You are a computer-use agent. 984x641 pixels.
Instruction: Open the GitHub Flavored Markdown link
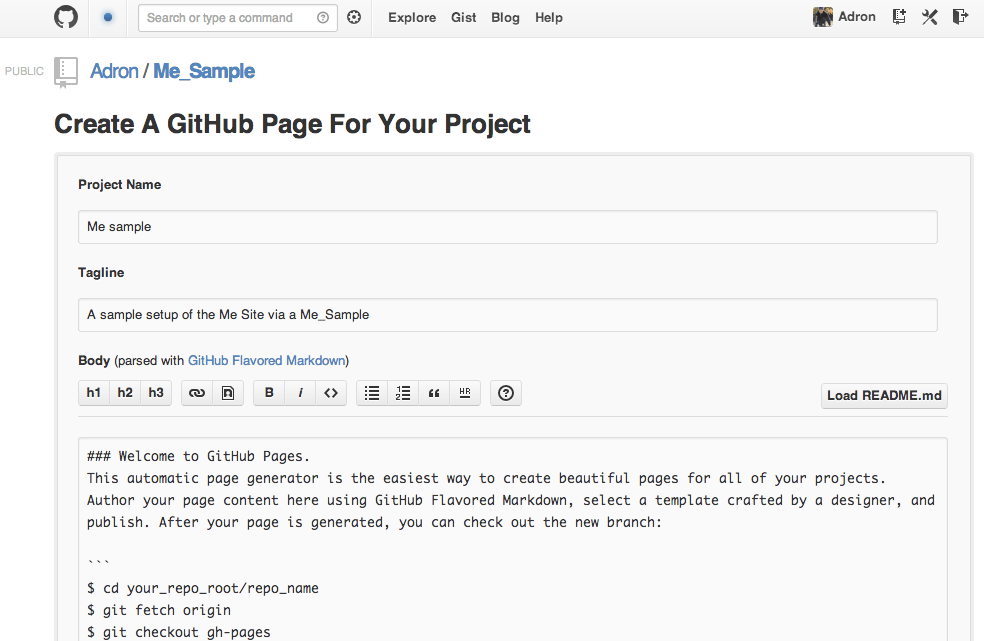click(266, 360)
